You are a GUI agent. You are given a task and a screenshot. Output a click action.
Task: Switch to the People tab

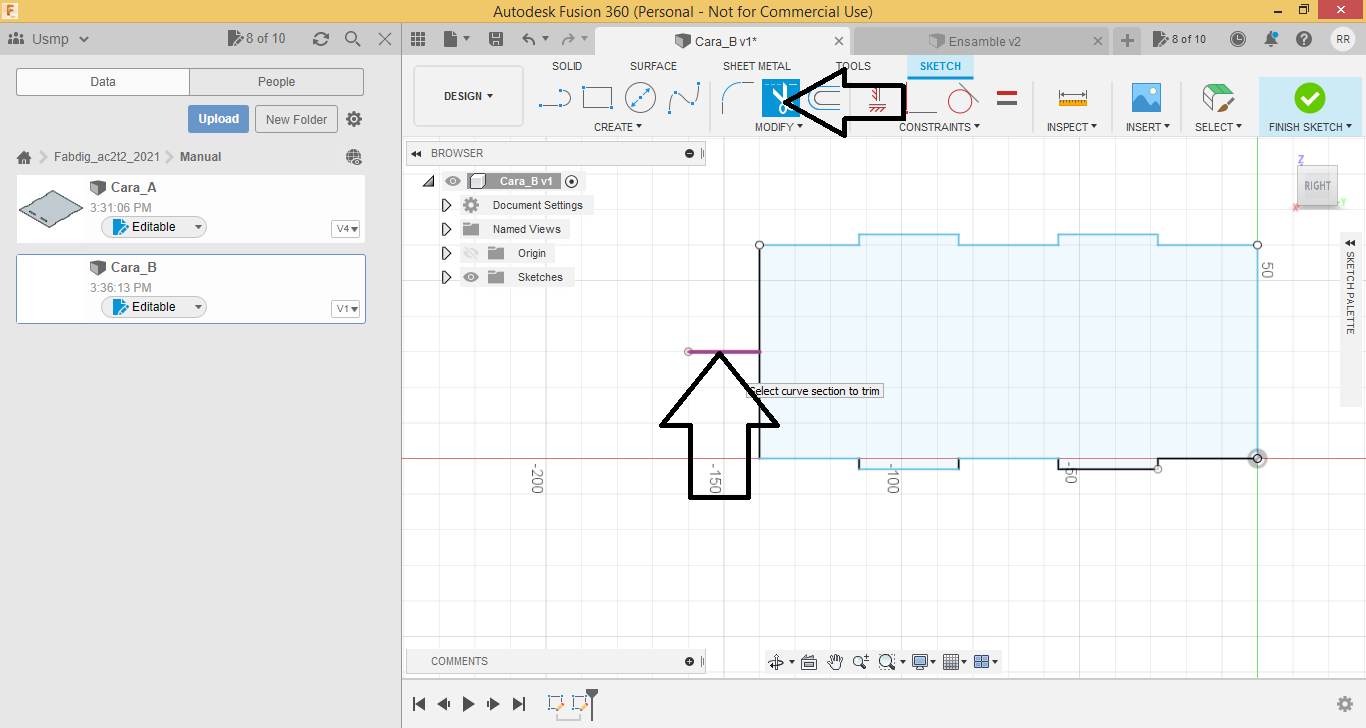tap(276, 82)
